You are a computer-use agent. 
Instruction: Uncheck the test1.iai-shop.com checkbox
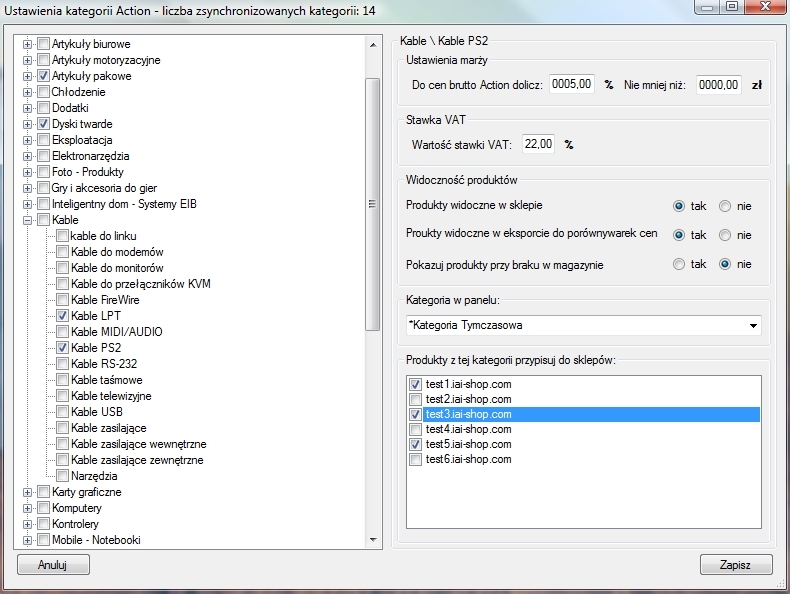[415, 384]
